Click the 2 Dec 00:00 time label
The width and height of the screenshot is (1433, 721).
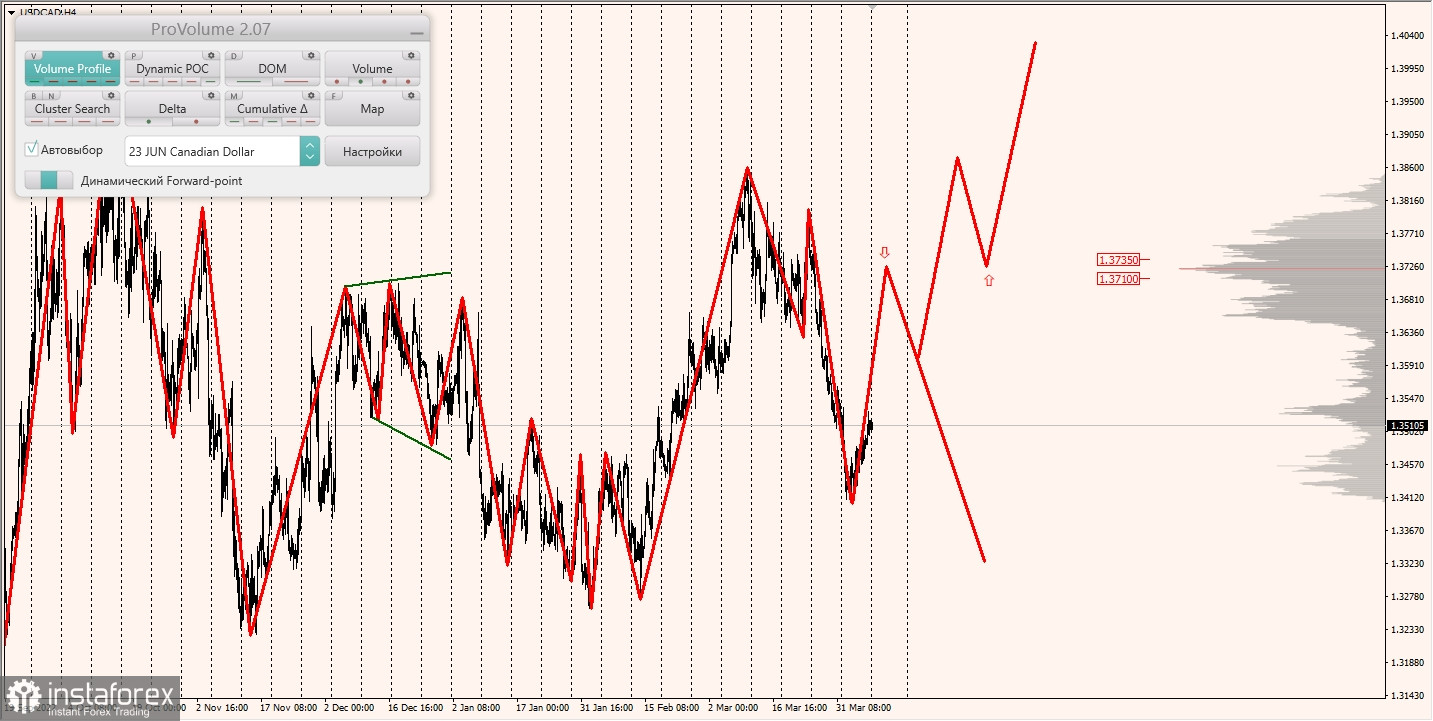350,707
